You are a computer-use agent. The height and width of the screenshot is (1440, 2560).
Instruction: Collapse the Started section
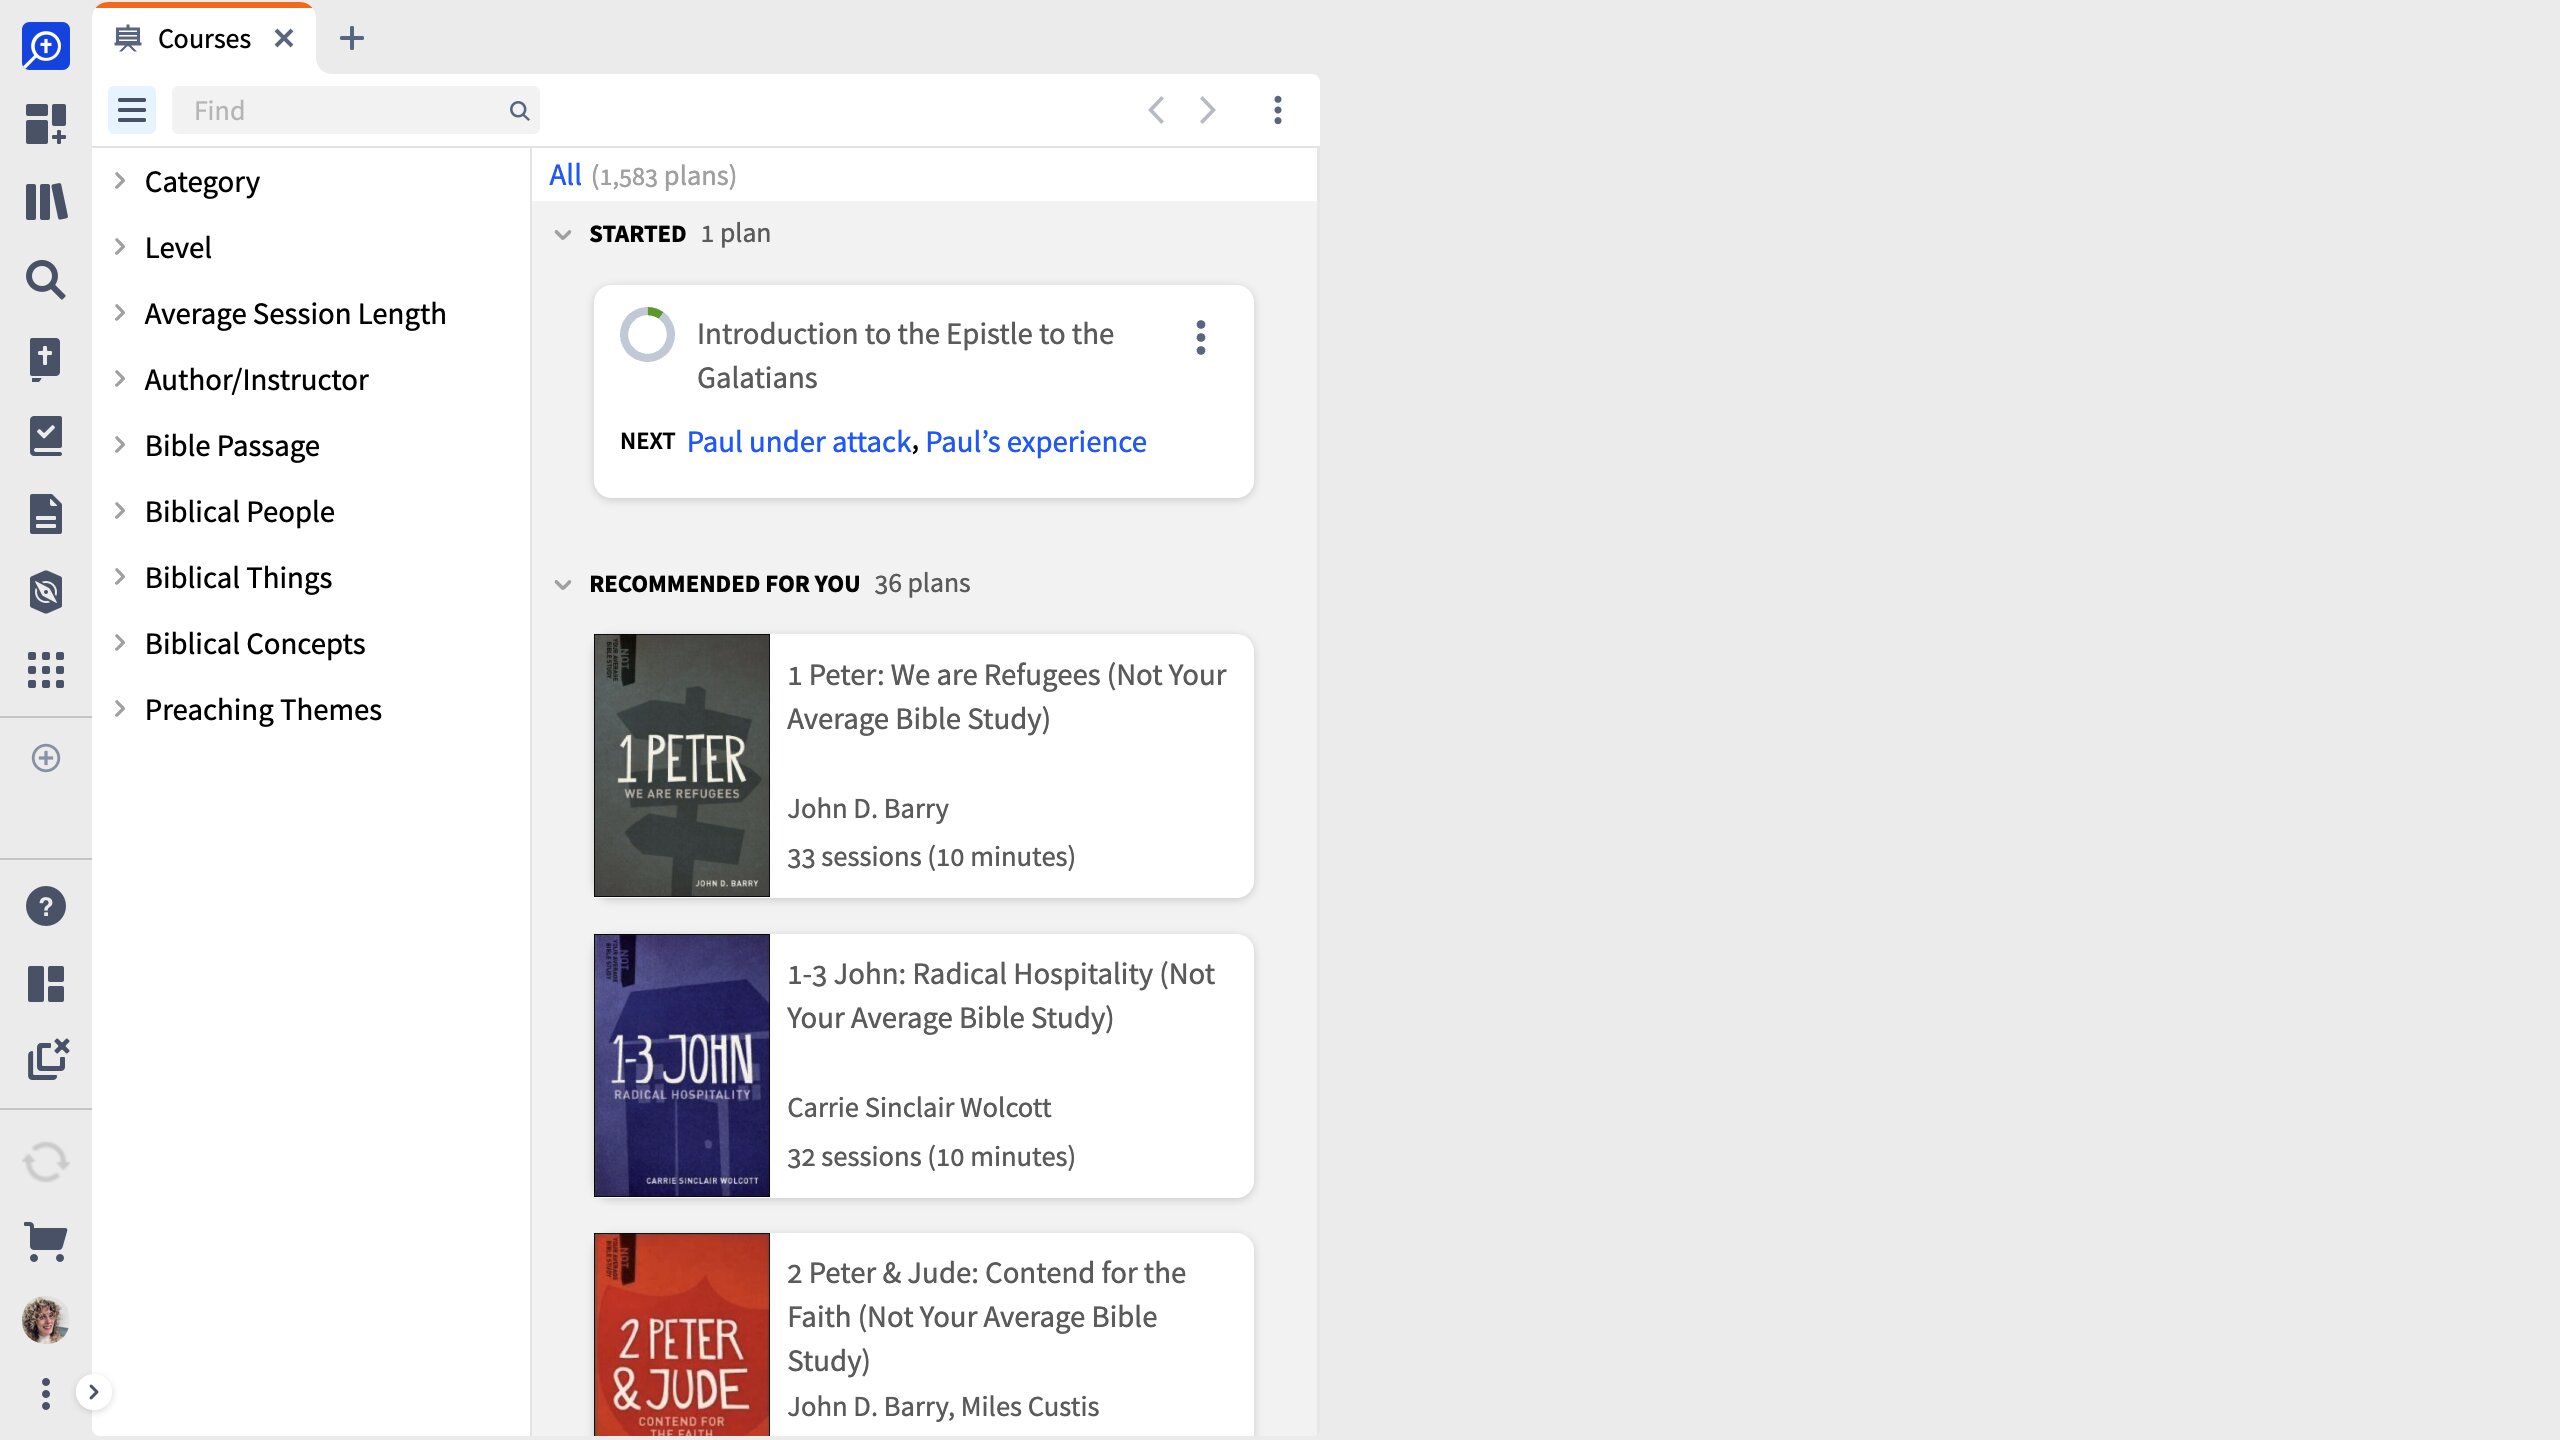click(563, 235)
